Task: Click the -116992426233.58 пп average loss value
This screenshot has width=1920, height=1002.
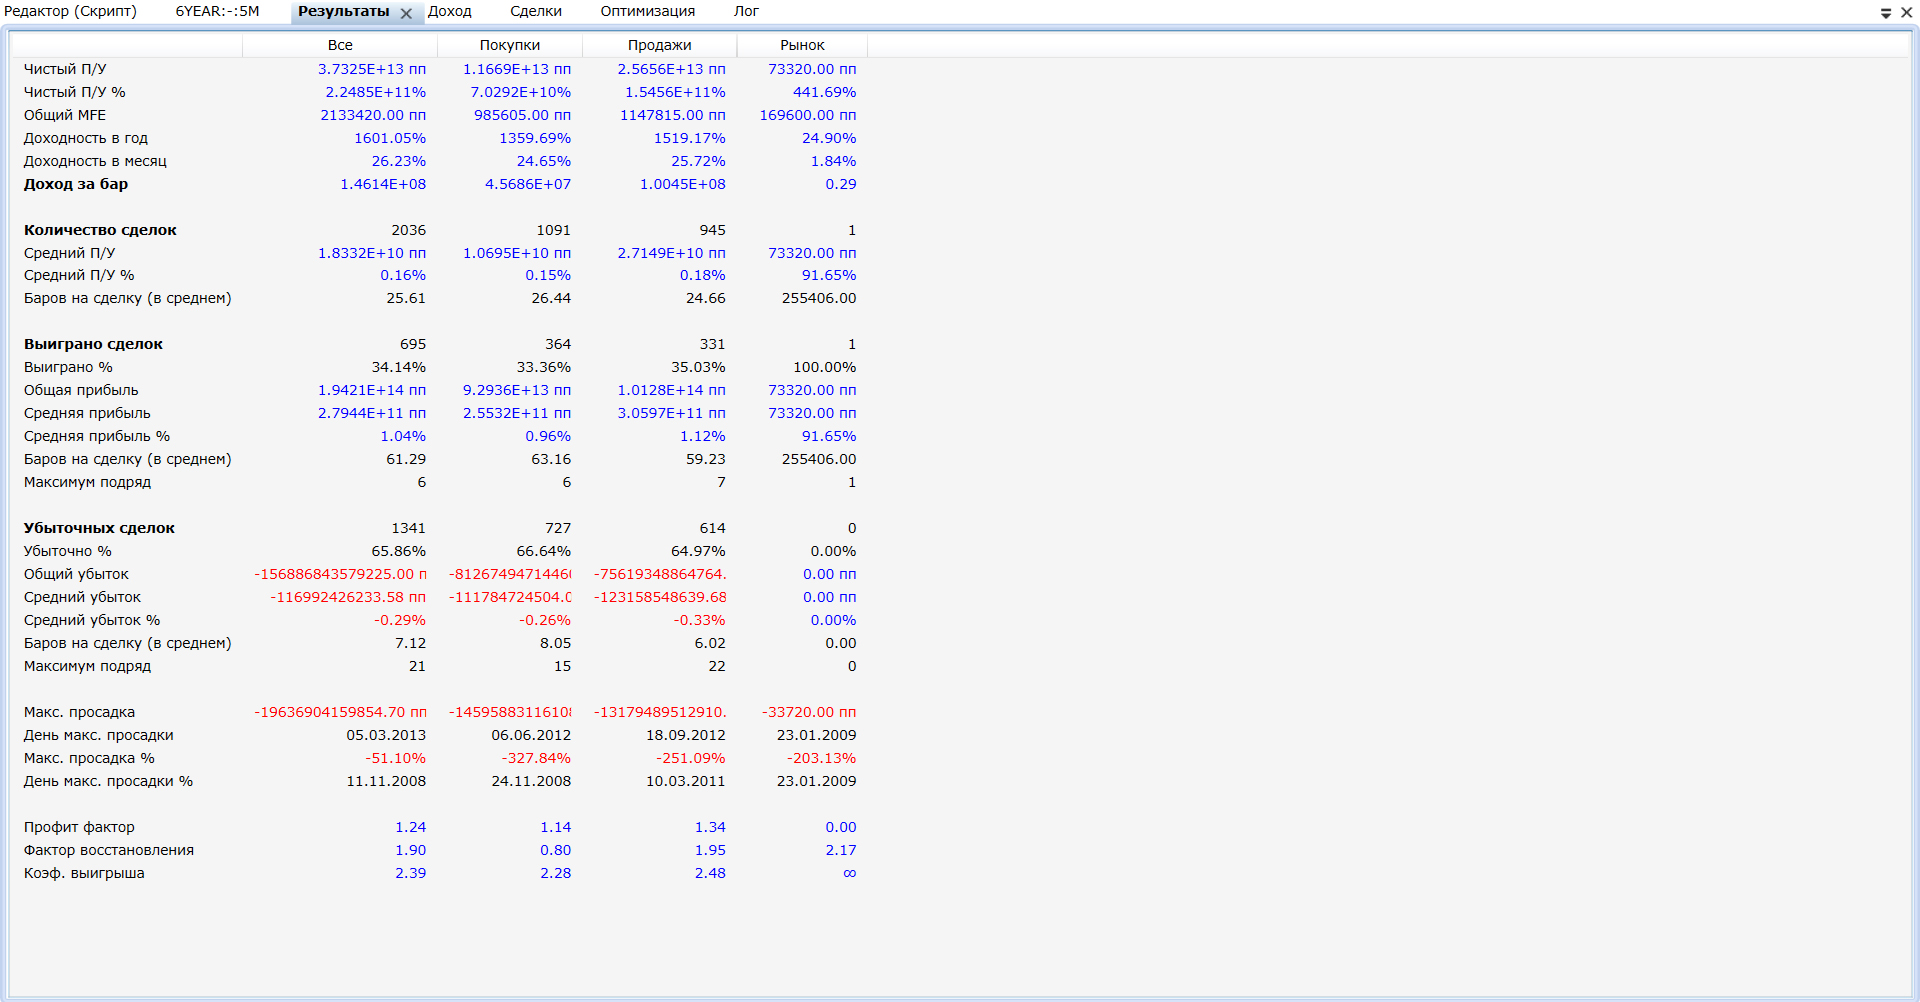Action: (x=348, y=597)
